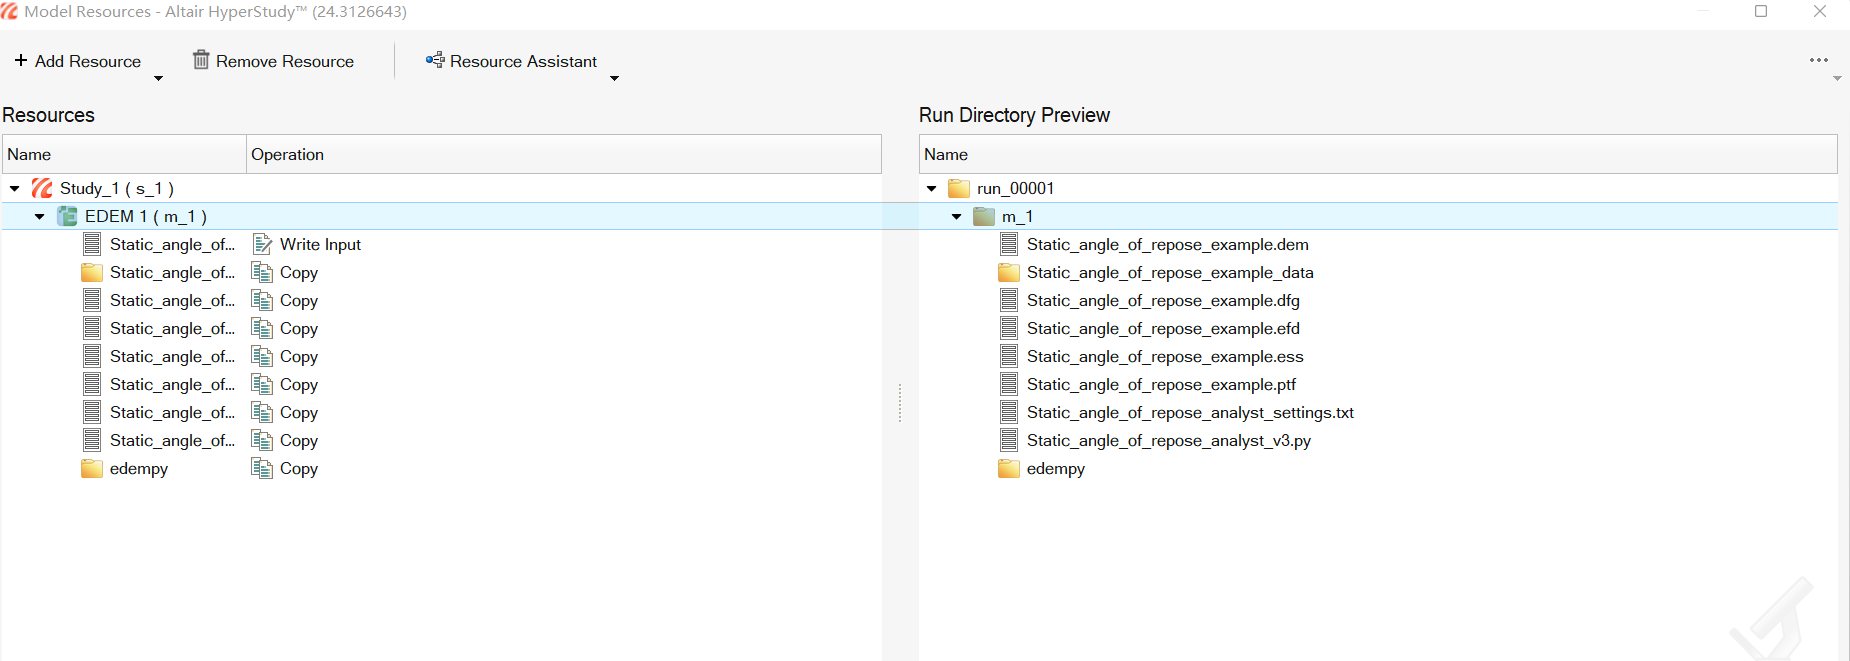This screenshot has width=1850, height=661.
Task: Open the Resource Assistant dropdown arrow
Action: coord(614,79)
